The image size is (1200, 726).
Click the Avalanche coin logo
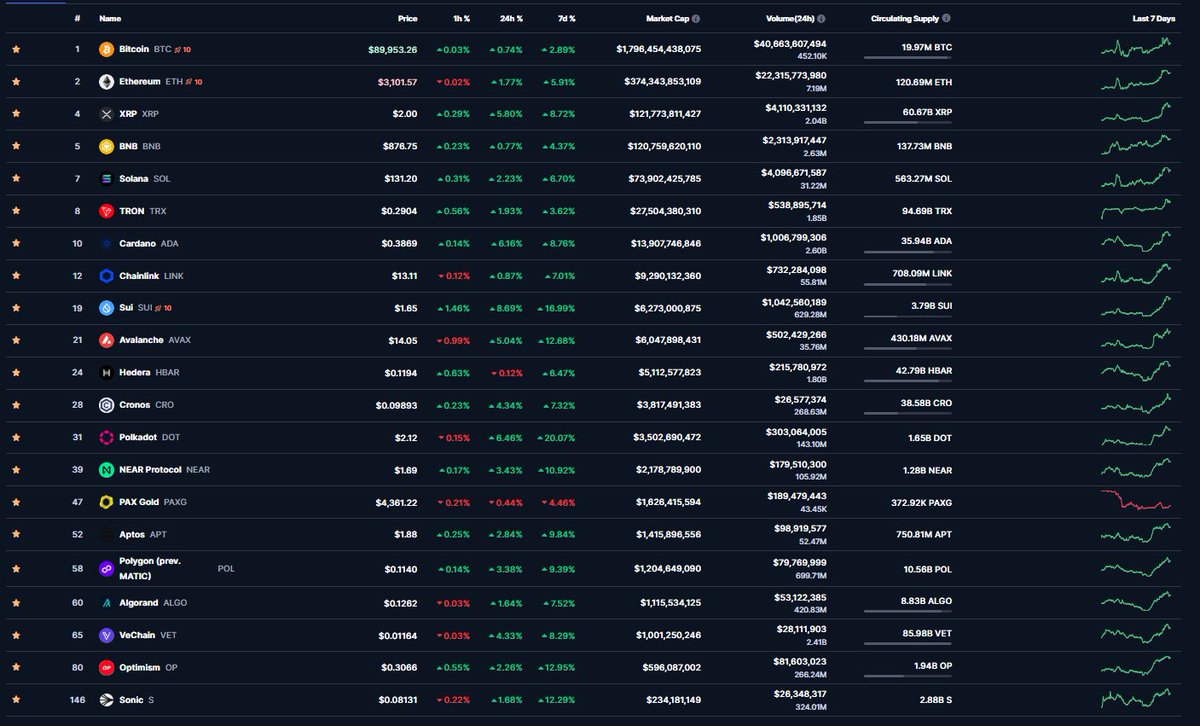[107, 340]
